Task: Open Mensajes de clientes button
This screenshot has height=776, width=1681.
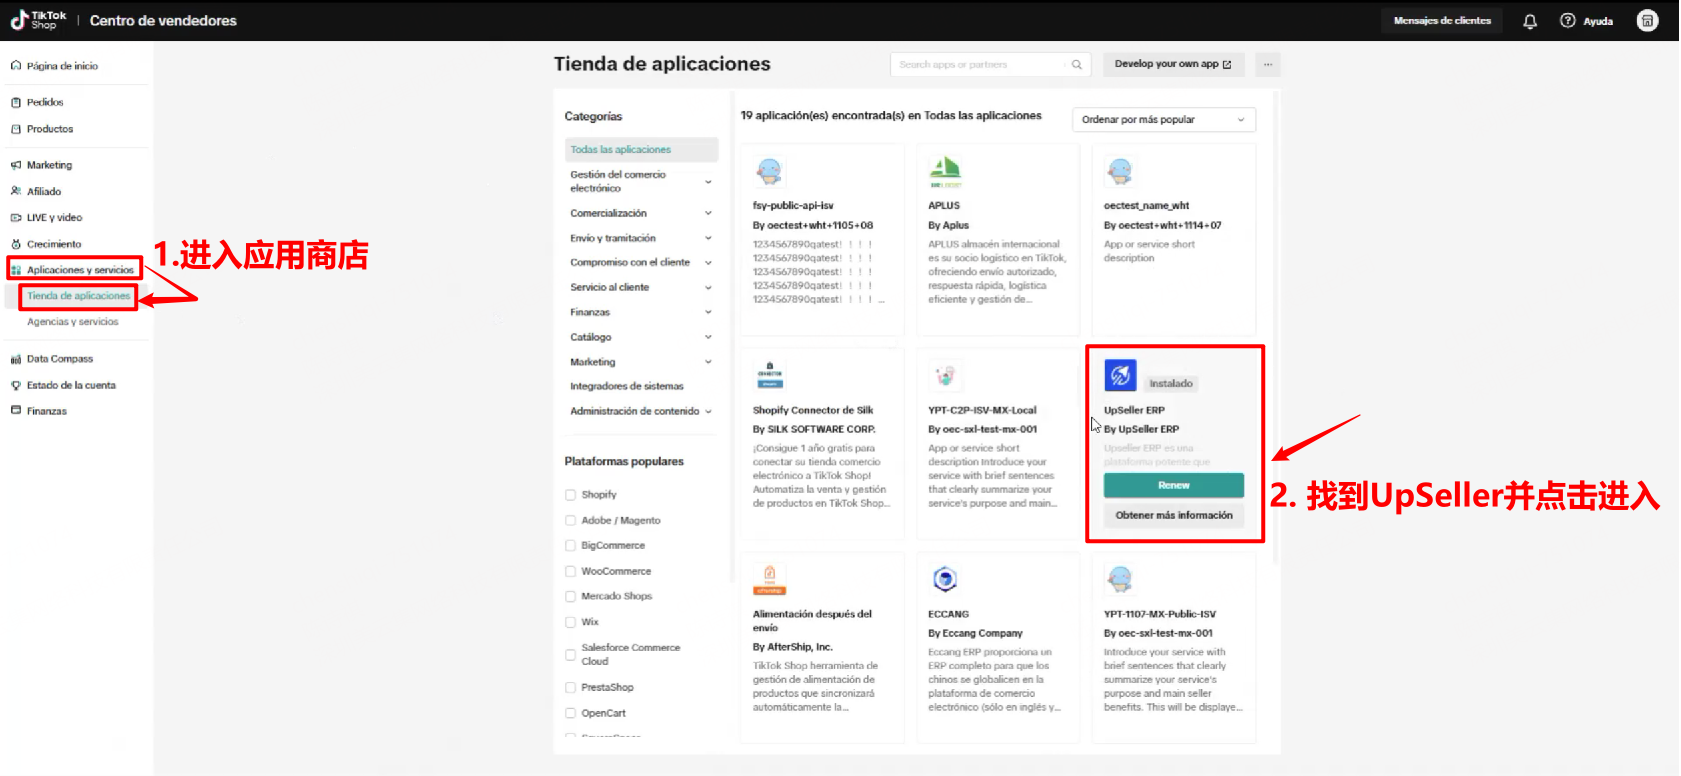Action: click(x=1442, y=21)
